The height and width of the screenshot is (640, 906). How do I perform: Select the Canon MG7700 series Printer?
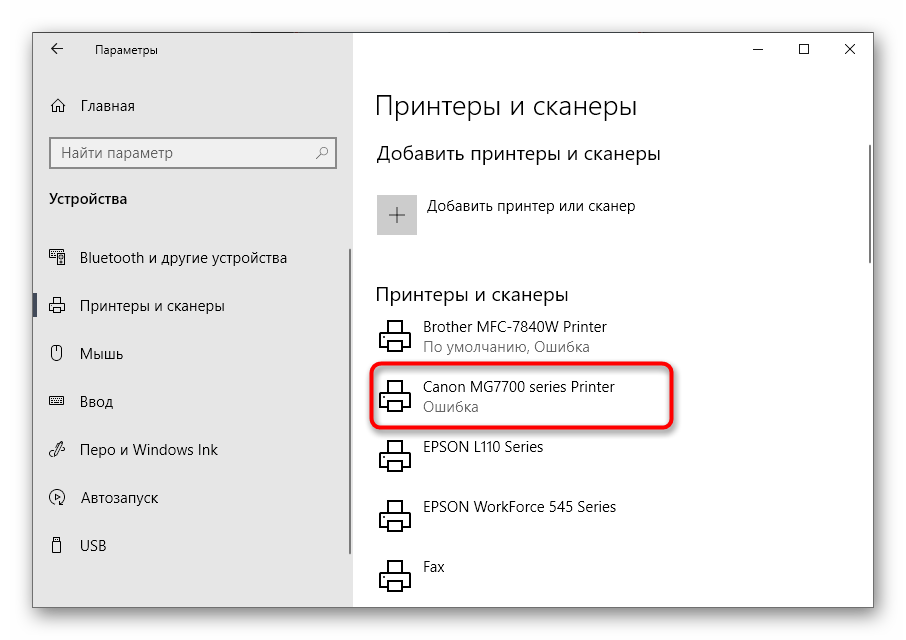click(518, 387)
